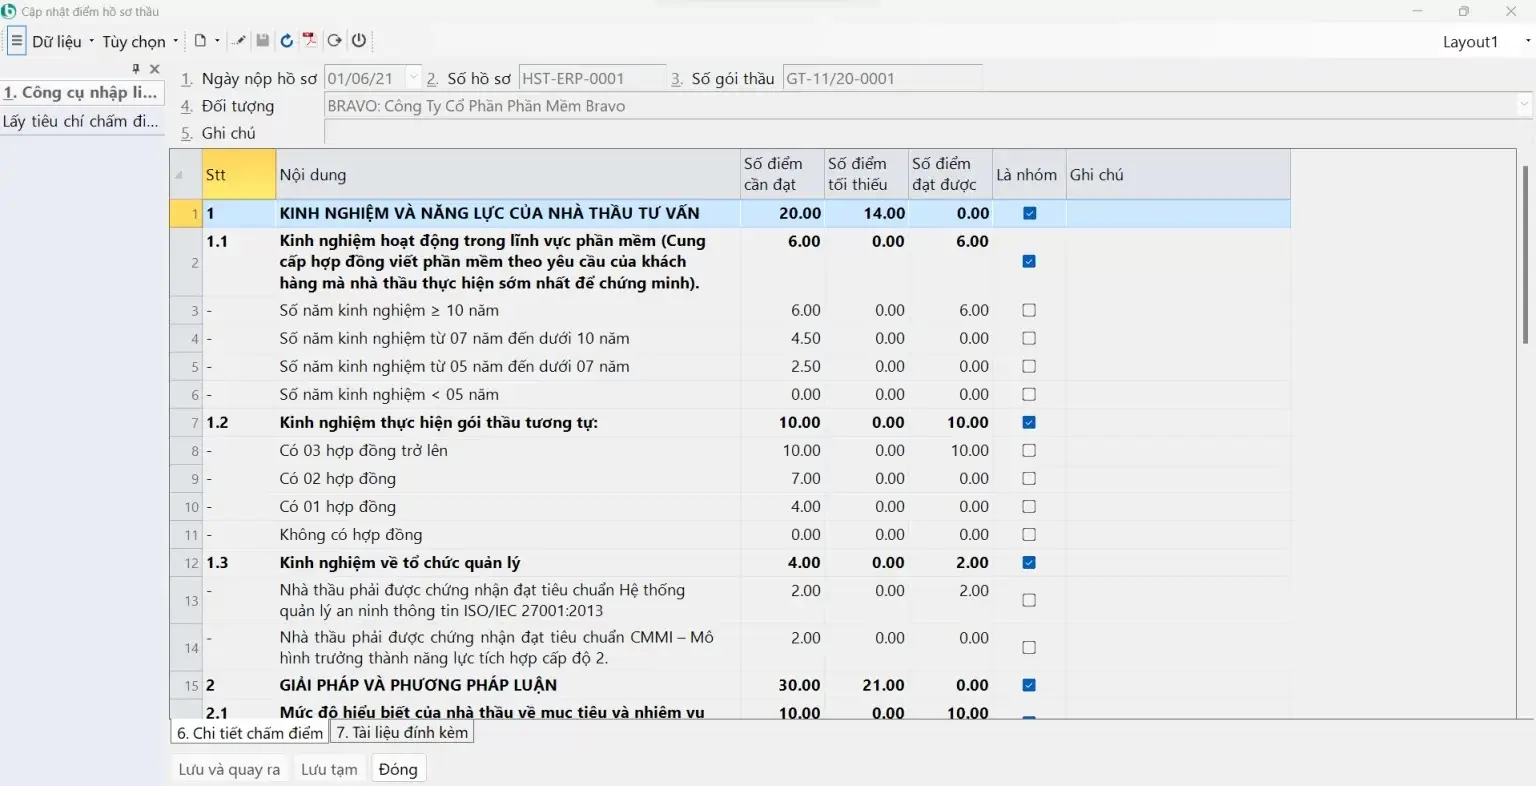Click the hamburger menu icon in toolbar
The image size is (1536, 786).
[x=16, y=41]
